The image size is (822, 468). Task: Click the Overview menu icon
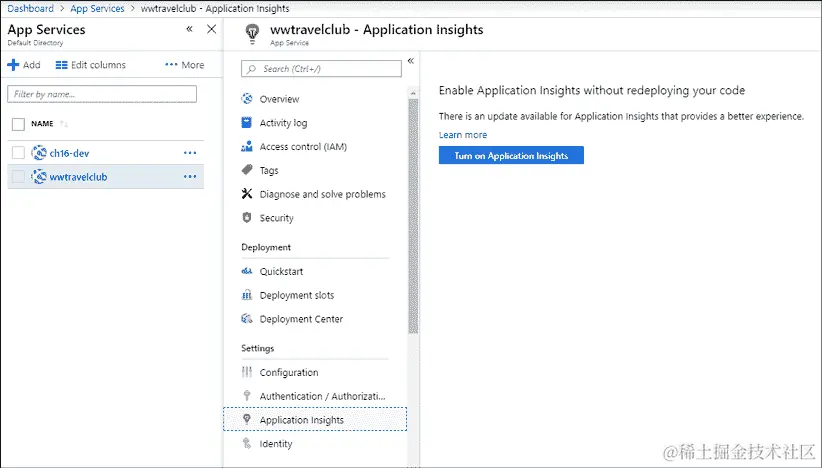pos(247,99)
